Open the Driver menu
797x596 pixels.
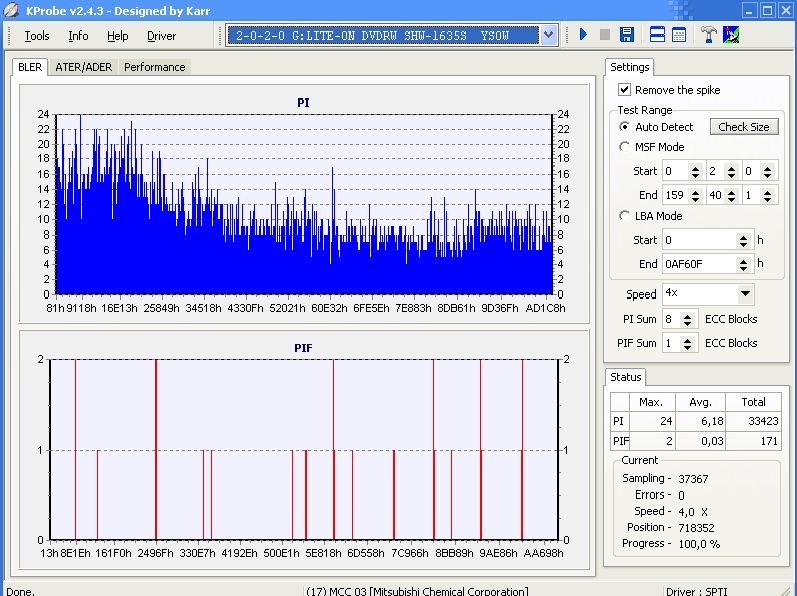pos(161,36)
